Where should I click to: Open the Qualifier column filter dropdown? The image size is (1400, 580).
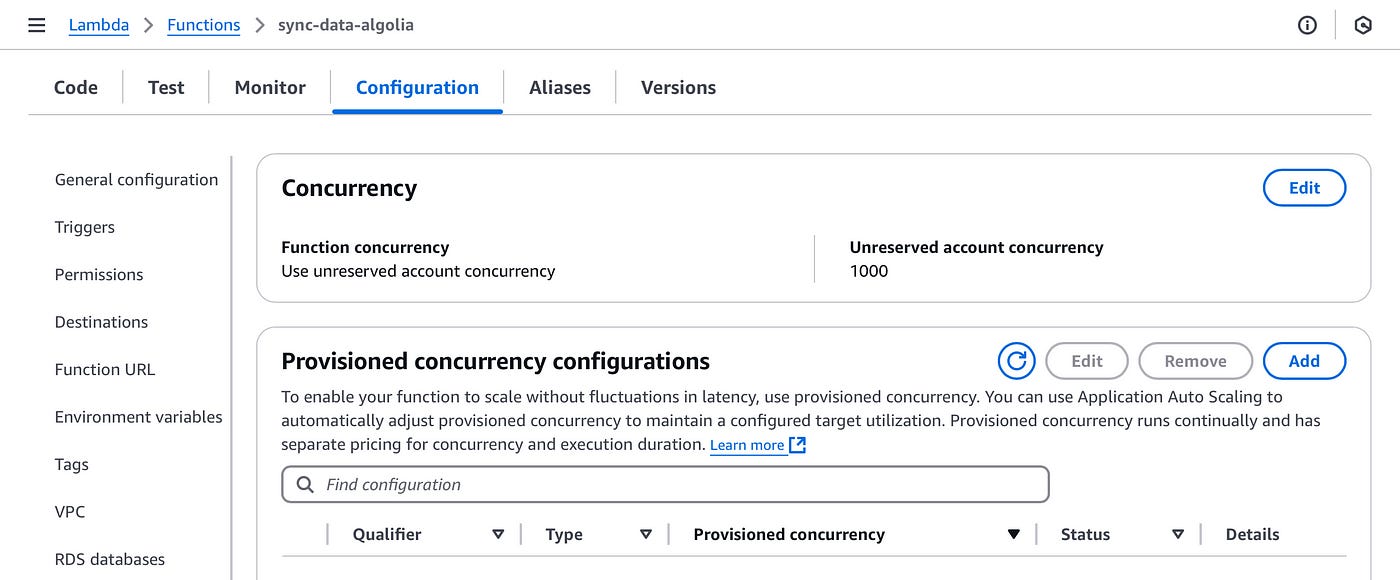497,534
